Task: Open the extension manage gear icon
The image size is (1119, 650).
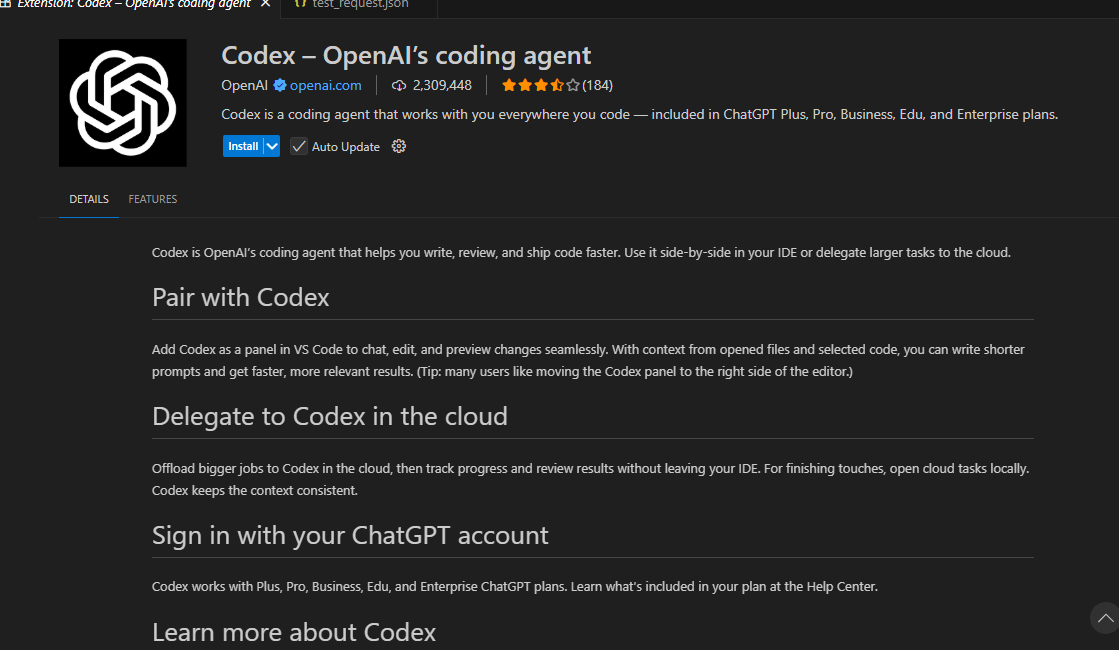Action: tap(399, 146)
